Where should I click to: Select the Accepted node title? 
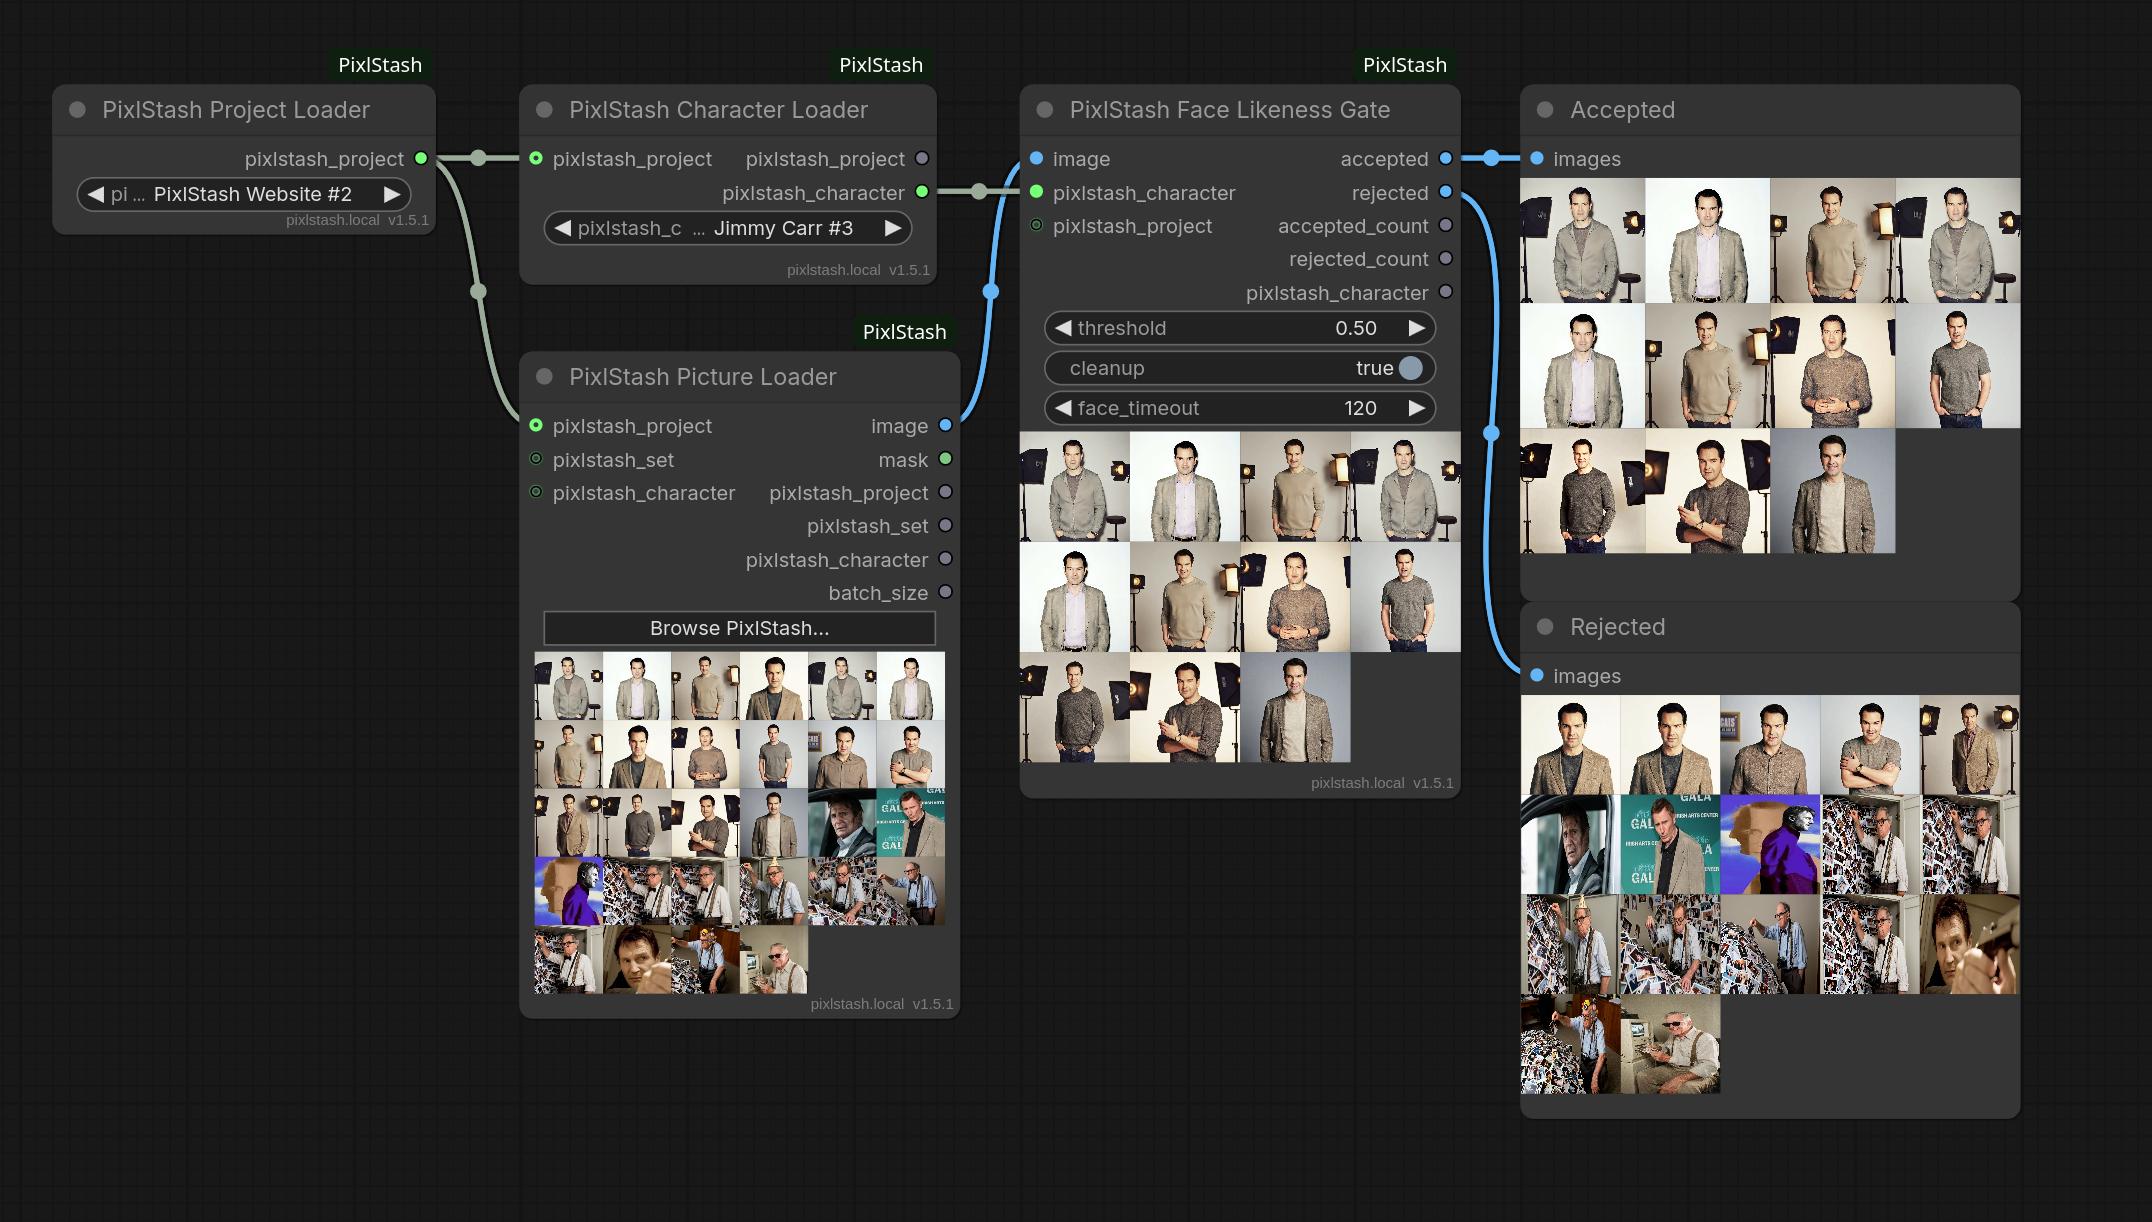pyautogui.click(x=1622, y=110)
